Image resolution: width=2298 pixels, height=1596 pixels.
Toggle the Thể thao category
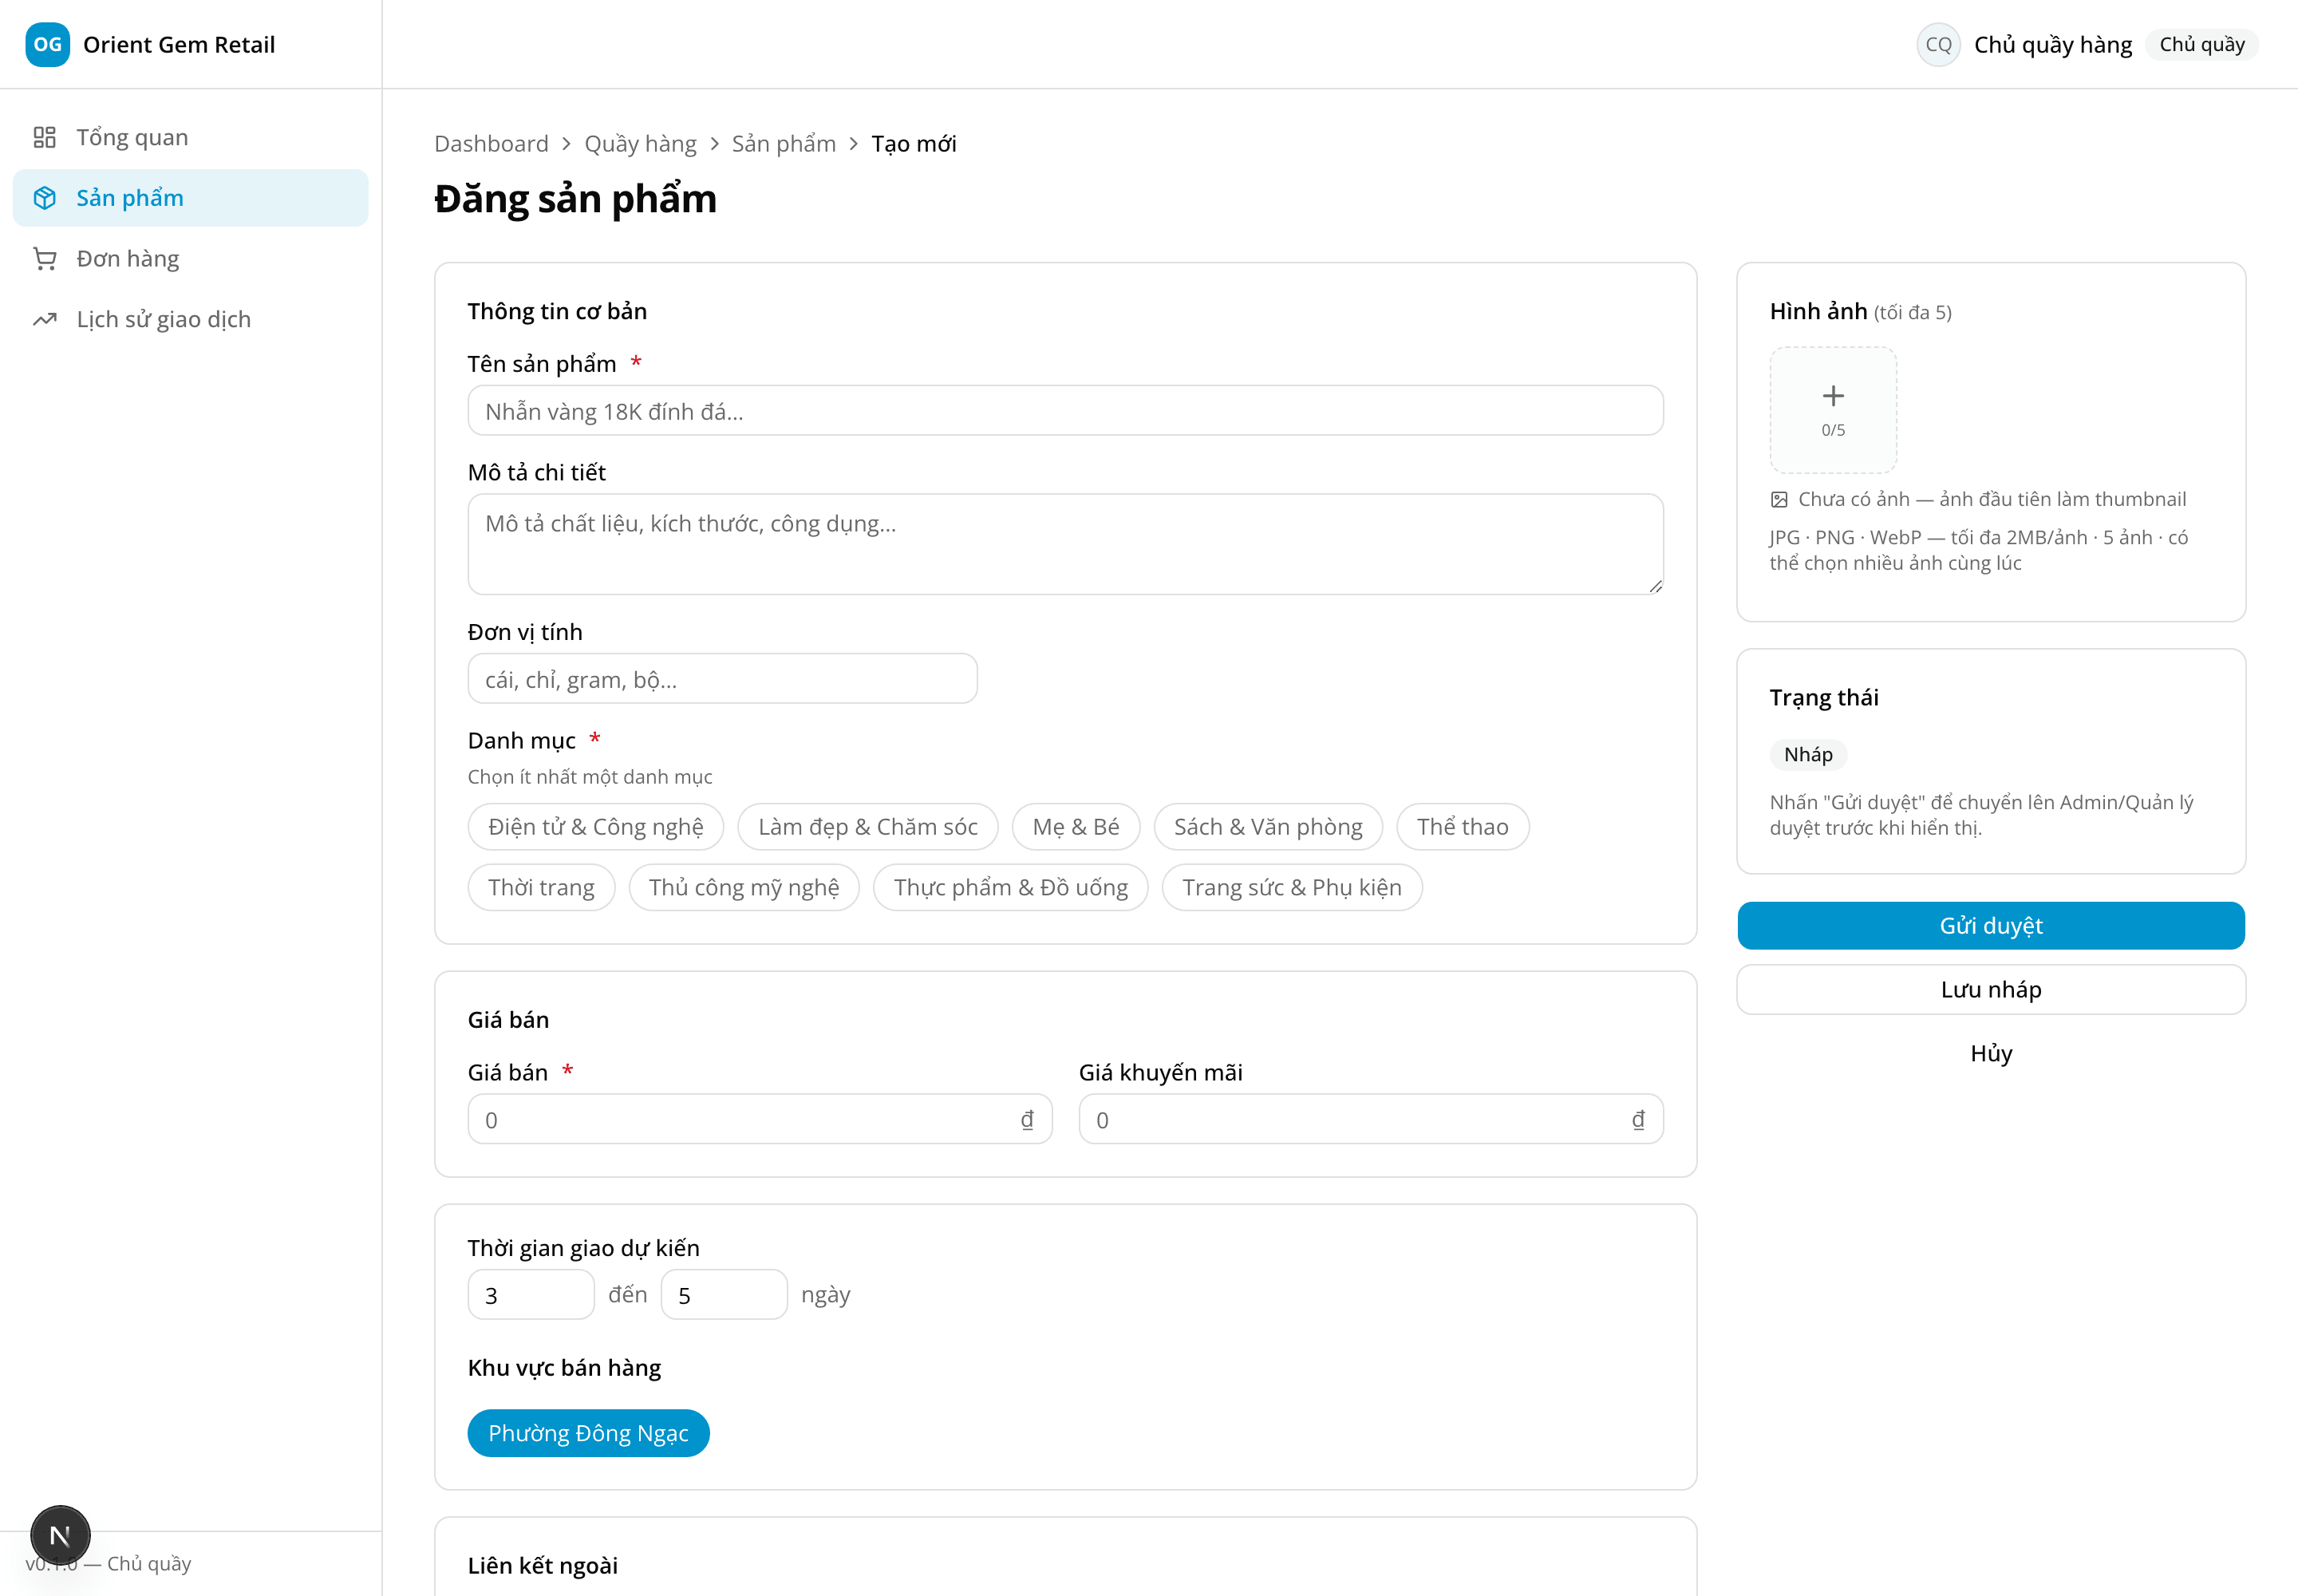[1463, 827]
